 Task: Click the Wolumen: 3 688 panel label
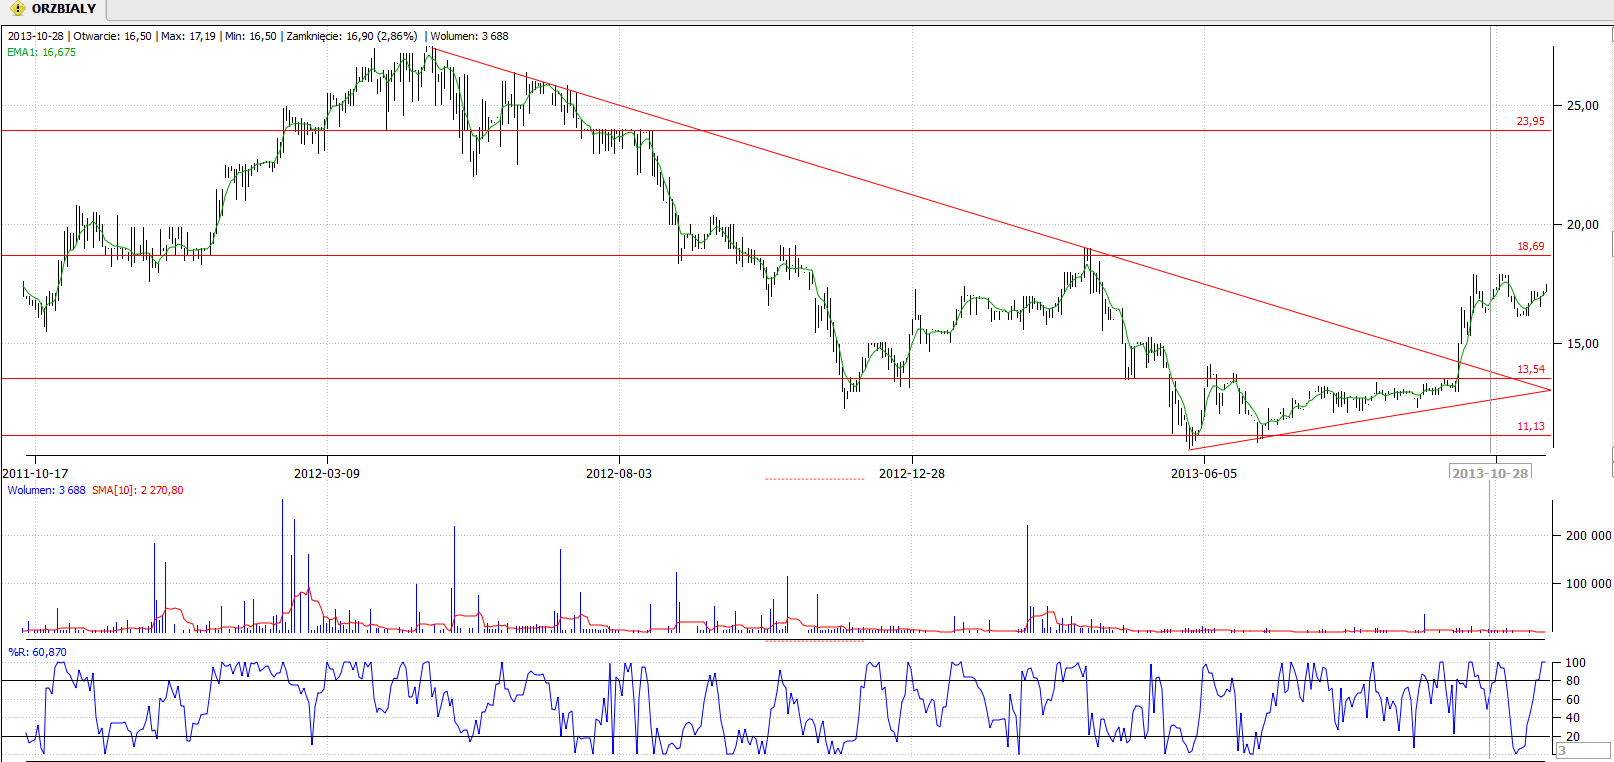[x=46, y=490]
